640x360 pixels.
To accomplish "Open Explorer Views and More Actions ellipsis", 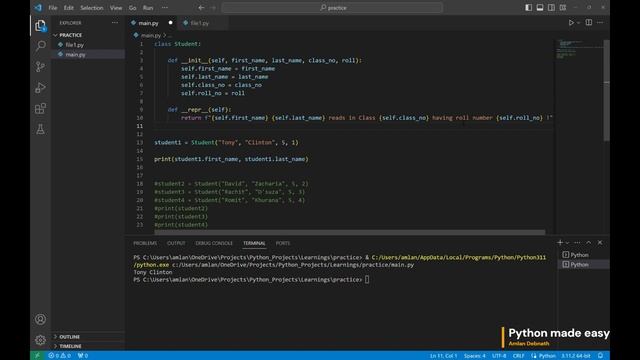I will pos(115,23).
